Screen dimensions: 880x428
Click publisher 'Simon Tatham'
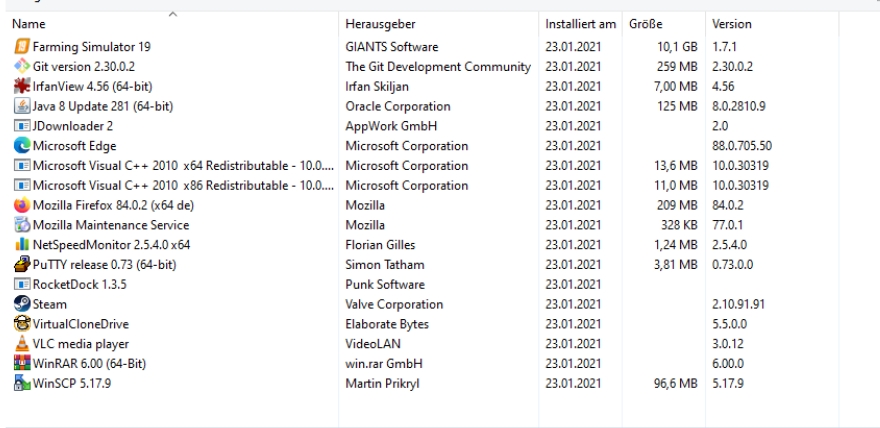[x=384, y=265]
